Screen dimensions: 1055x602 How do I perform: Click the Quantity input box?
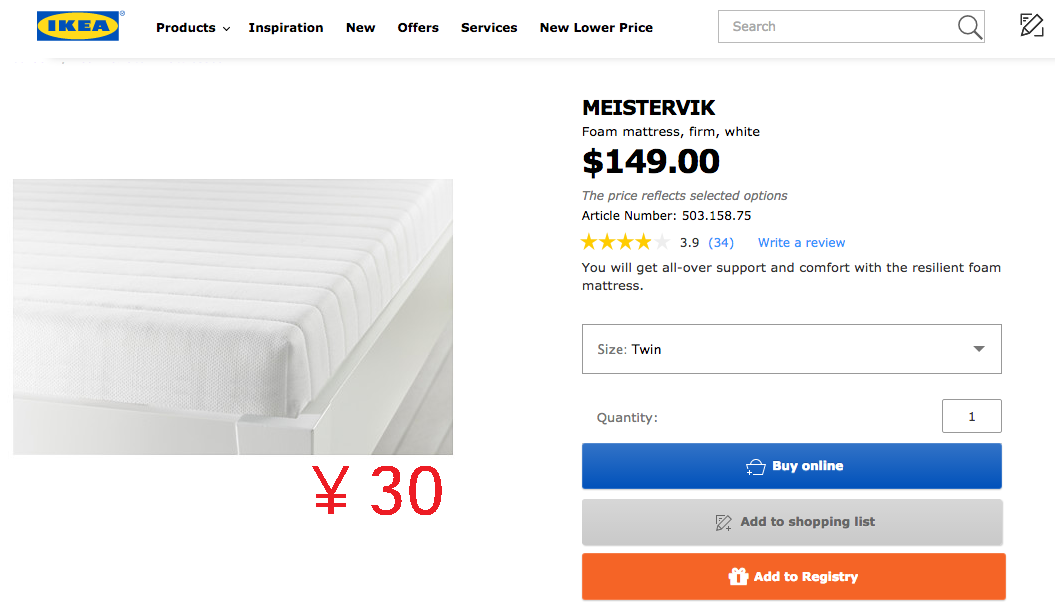971,416
